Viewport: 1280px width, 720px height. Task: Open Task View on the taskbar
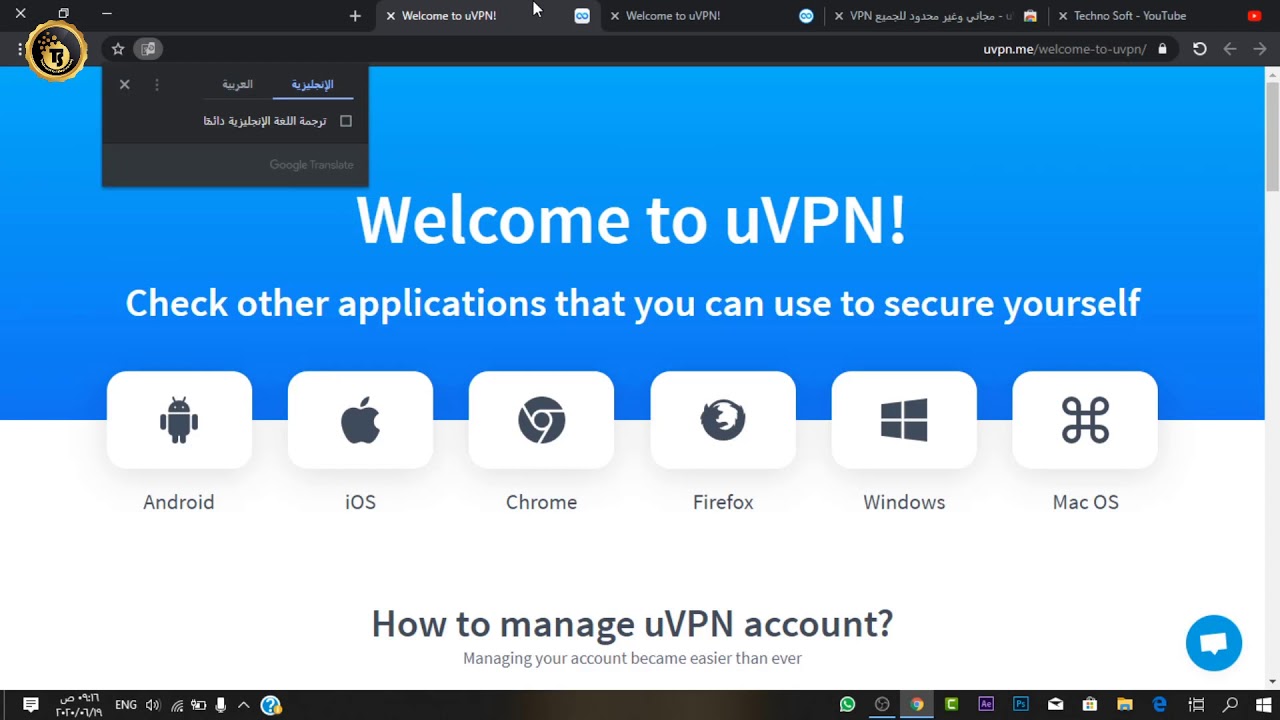tap(1196, 704)
